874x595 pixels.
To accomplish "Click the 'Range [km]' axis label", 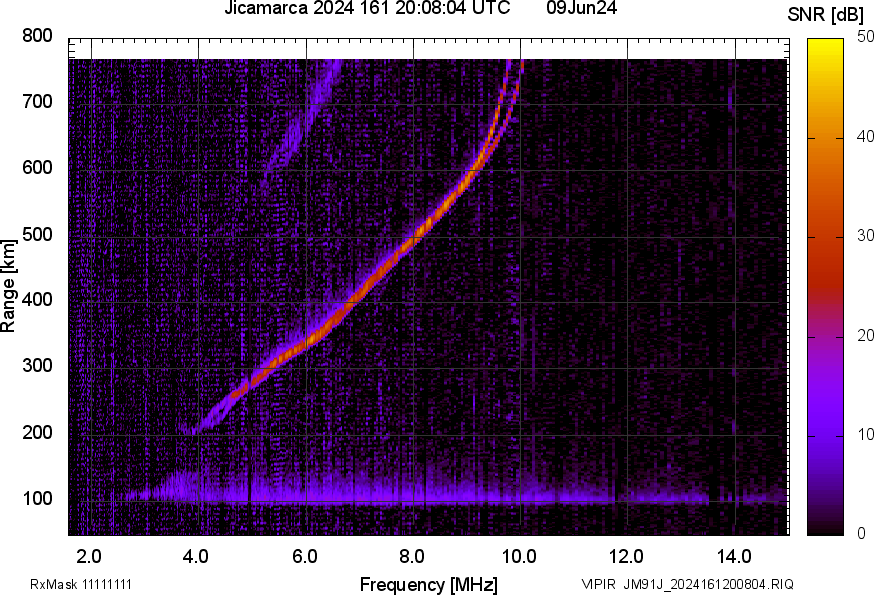I will 8,286.
